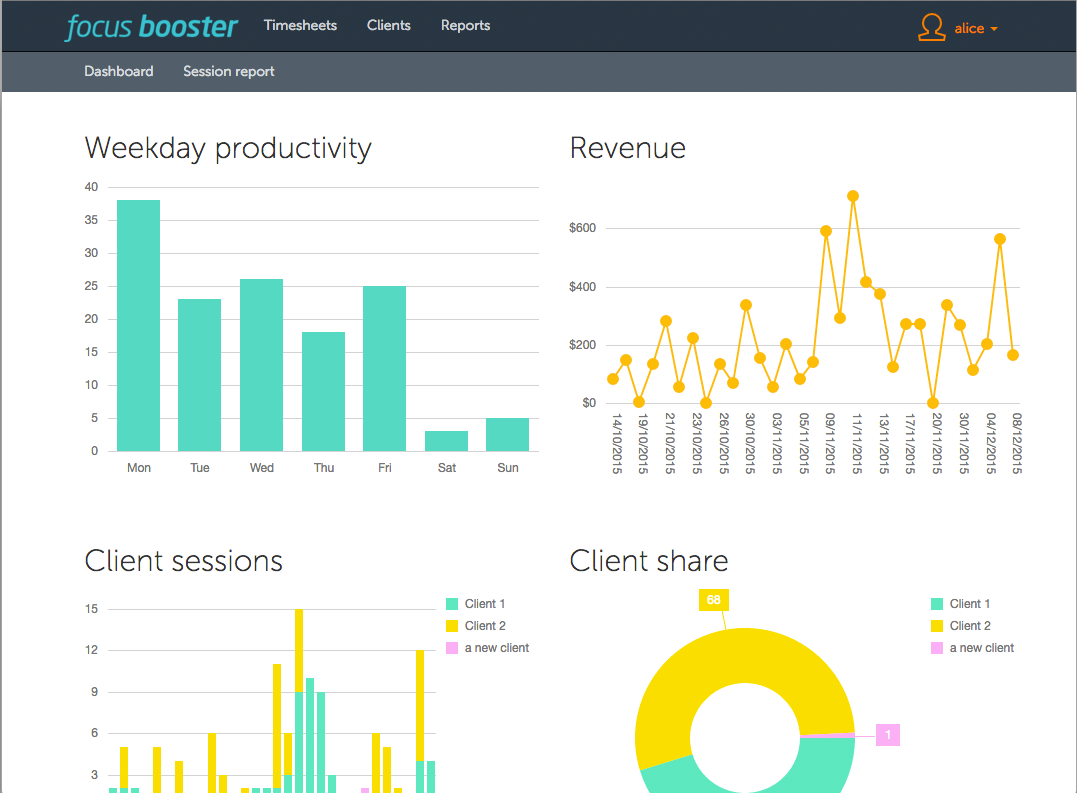The width and height of the screenshot is (1077, 793).
Task: Toggle Client 2 in Client share legend
Action: (x=970, y=626)
